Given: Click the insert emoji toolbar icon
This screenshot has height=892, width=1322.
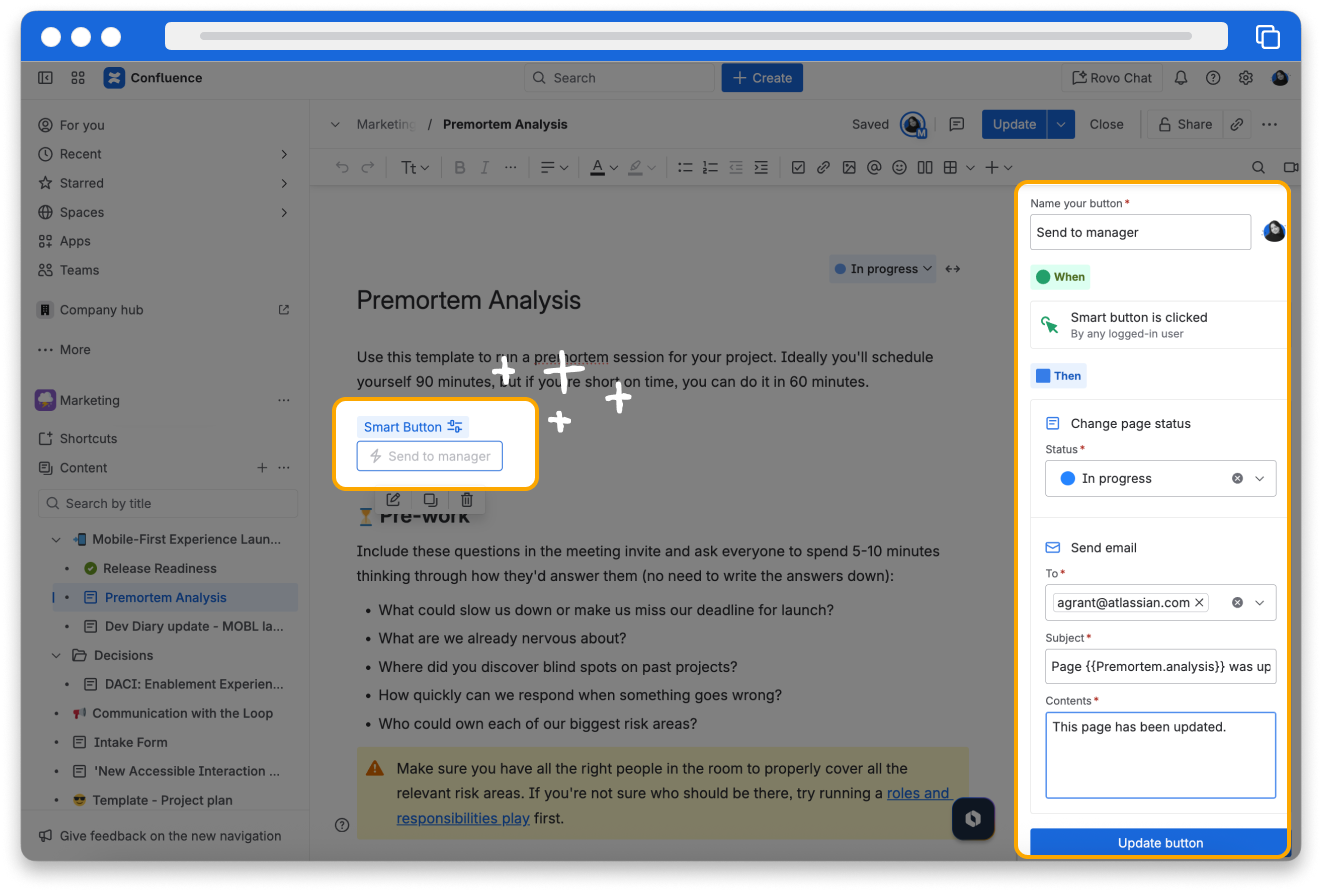Looking at the screenshot, I should (x=899, y=168).
